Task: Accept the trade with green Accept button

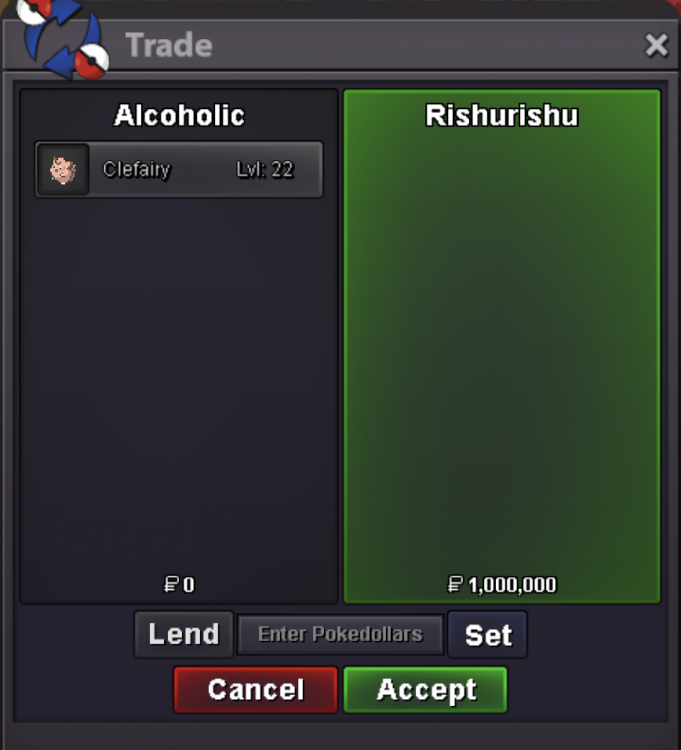Action: coord(425,690)
